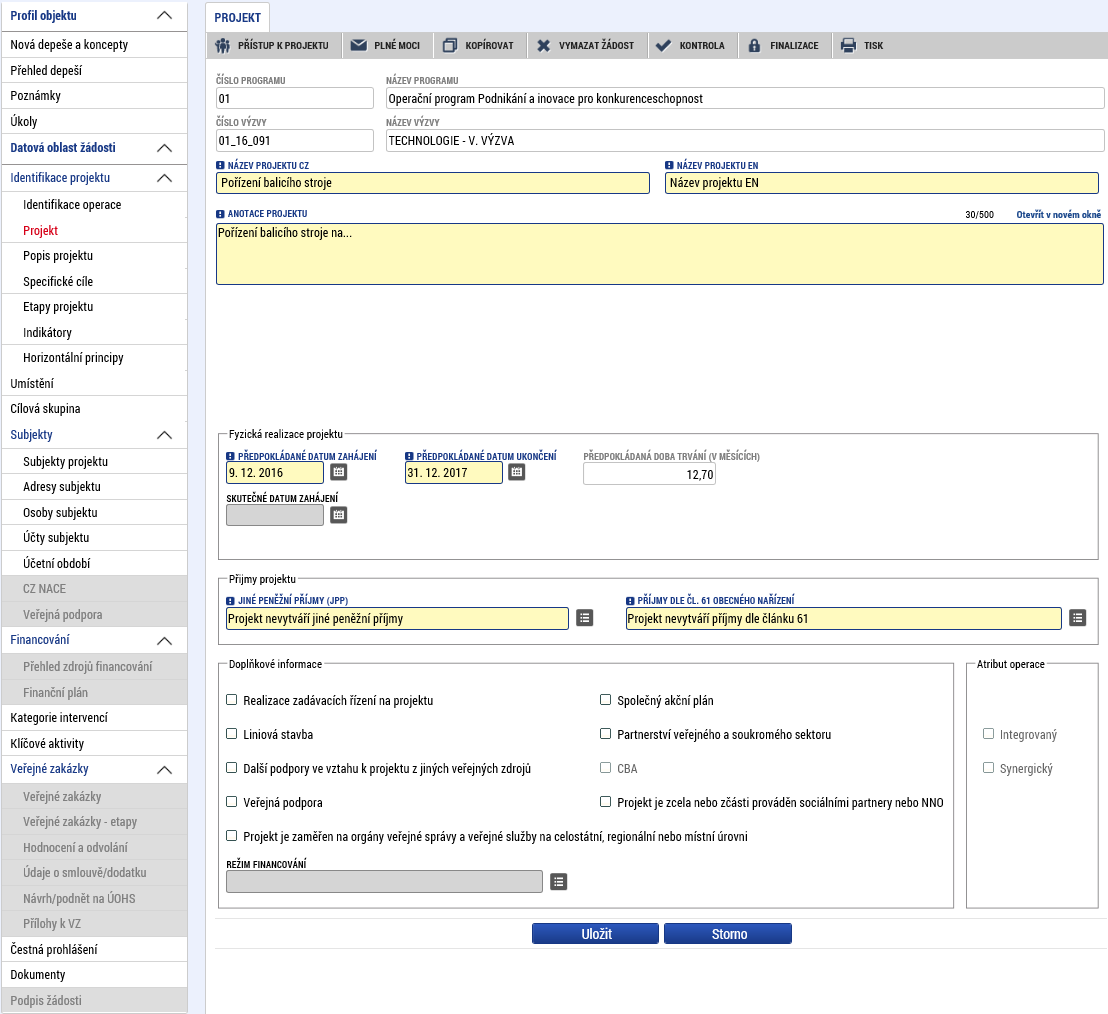Screen dimensions: 1108x1014
Task: Click the Vymazat žádost cross icon
Action: click(x=543, y=46)
